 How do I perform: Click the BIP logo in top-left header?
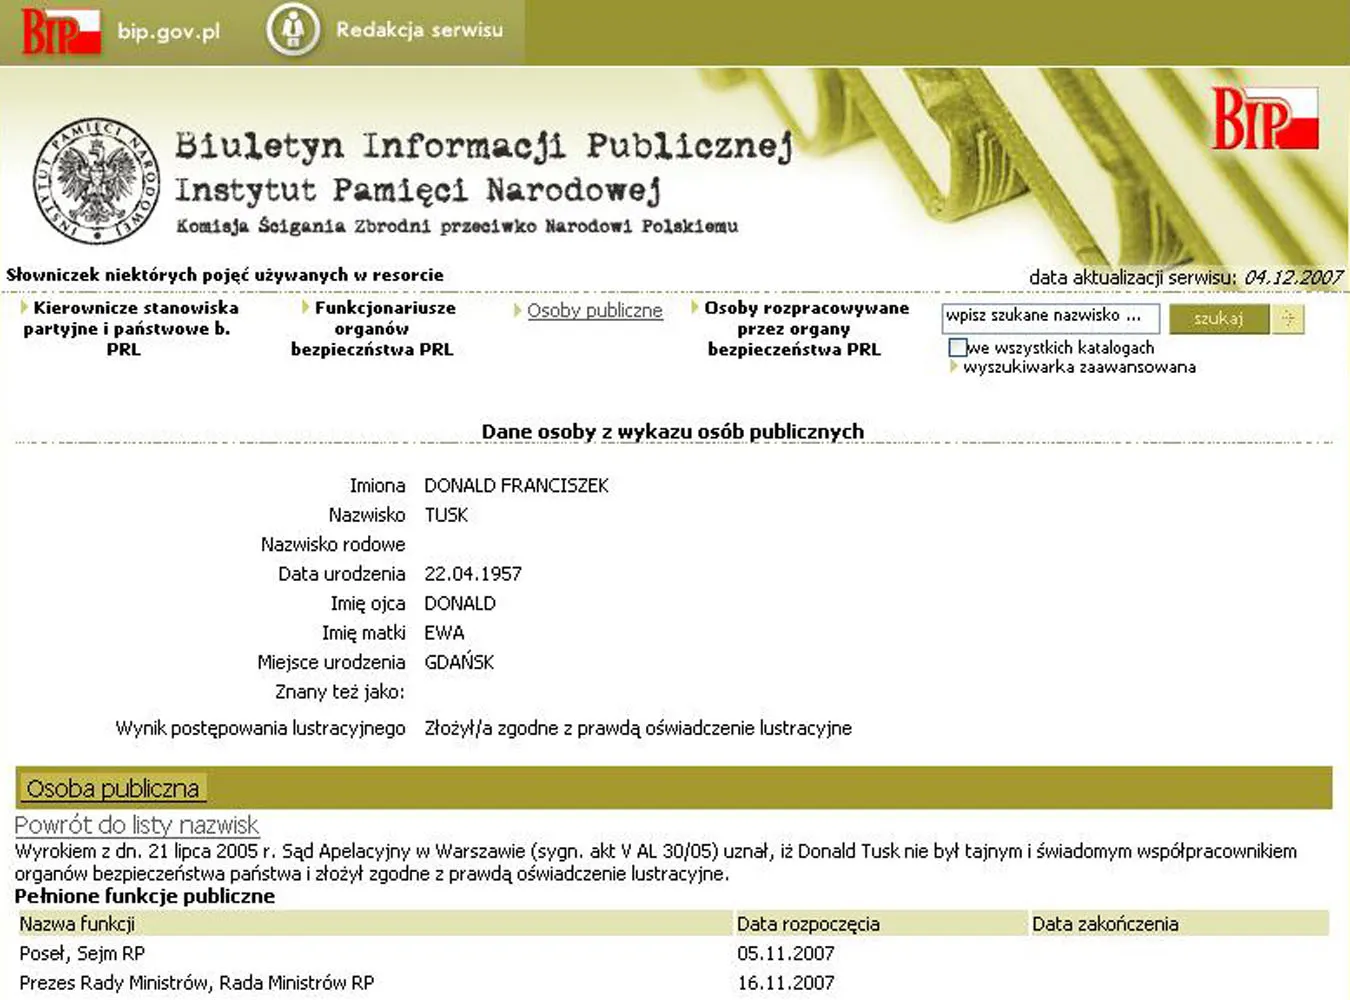(x=61, y=30)
